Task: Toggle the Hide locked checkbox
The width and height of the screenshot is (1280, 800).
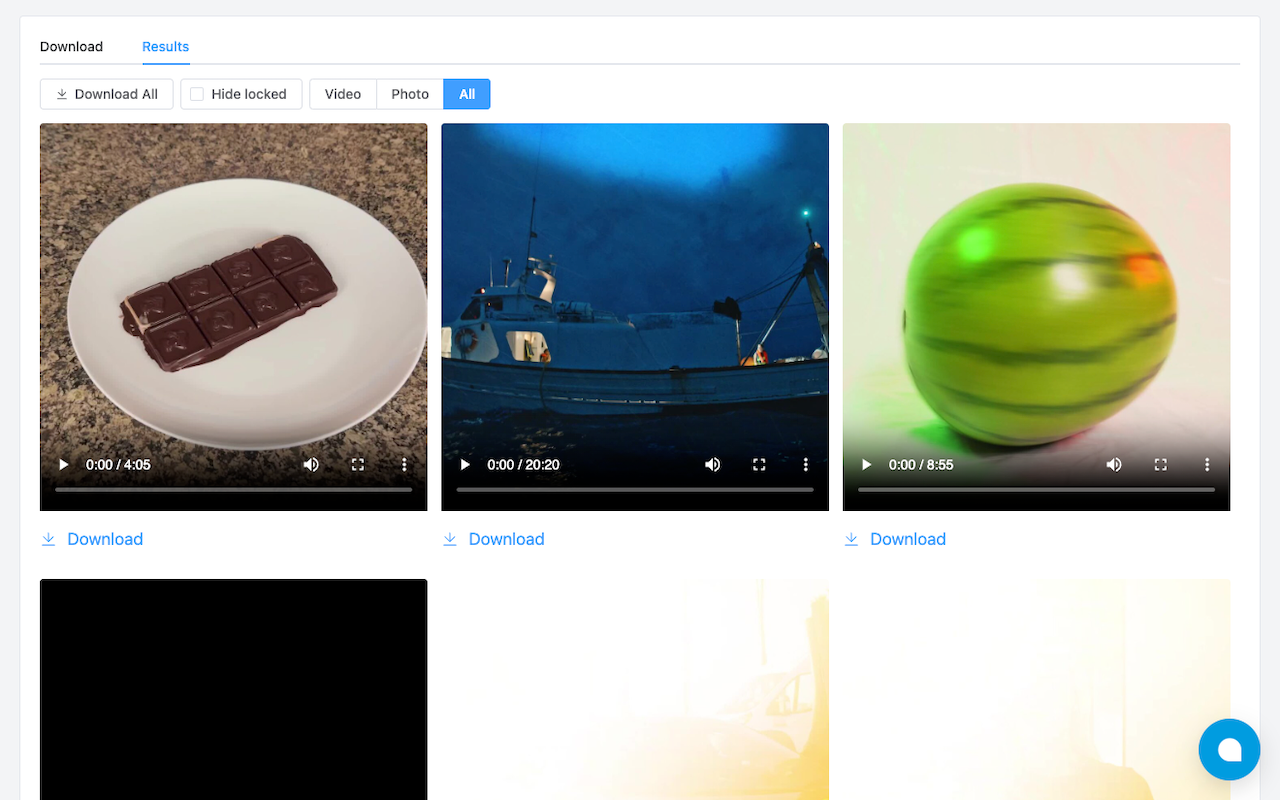Action: pyautogui.click(x=197, y=94)
